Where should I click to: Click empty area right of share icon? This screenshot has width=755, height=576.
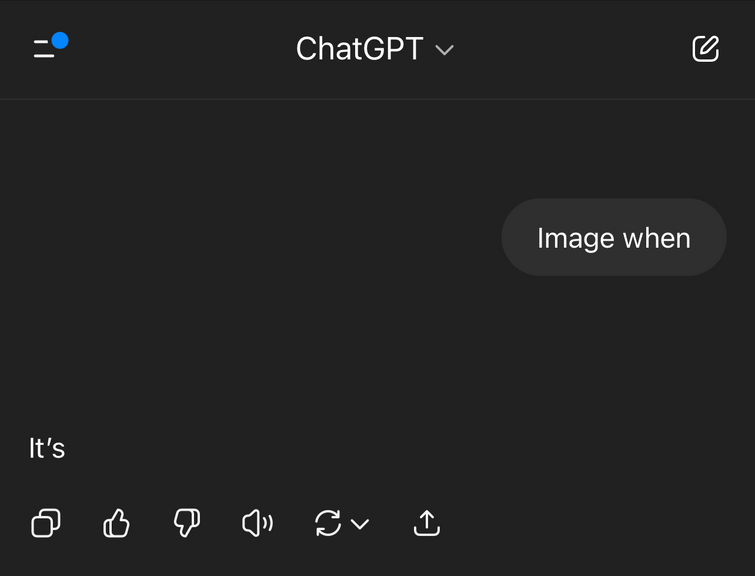pos(597,523)
